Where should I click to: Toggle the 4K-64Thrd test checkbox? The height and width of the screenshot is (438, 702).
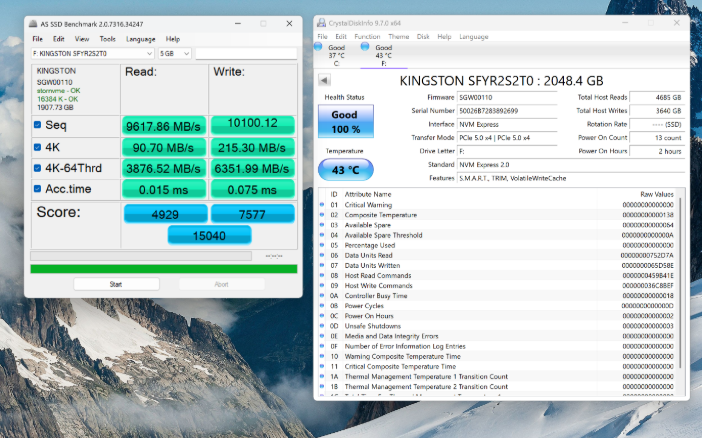click(x=38, y=168)
